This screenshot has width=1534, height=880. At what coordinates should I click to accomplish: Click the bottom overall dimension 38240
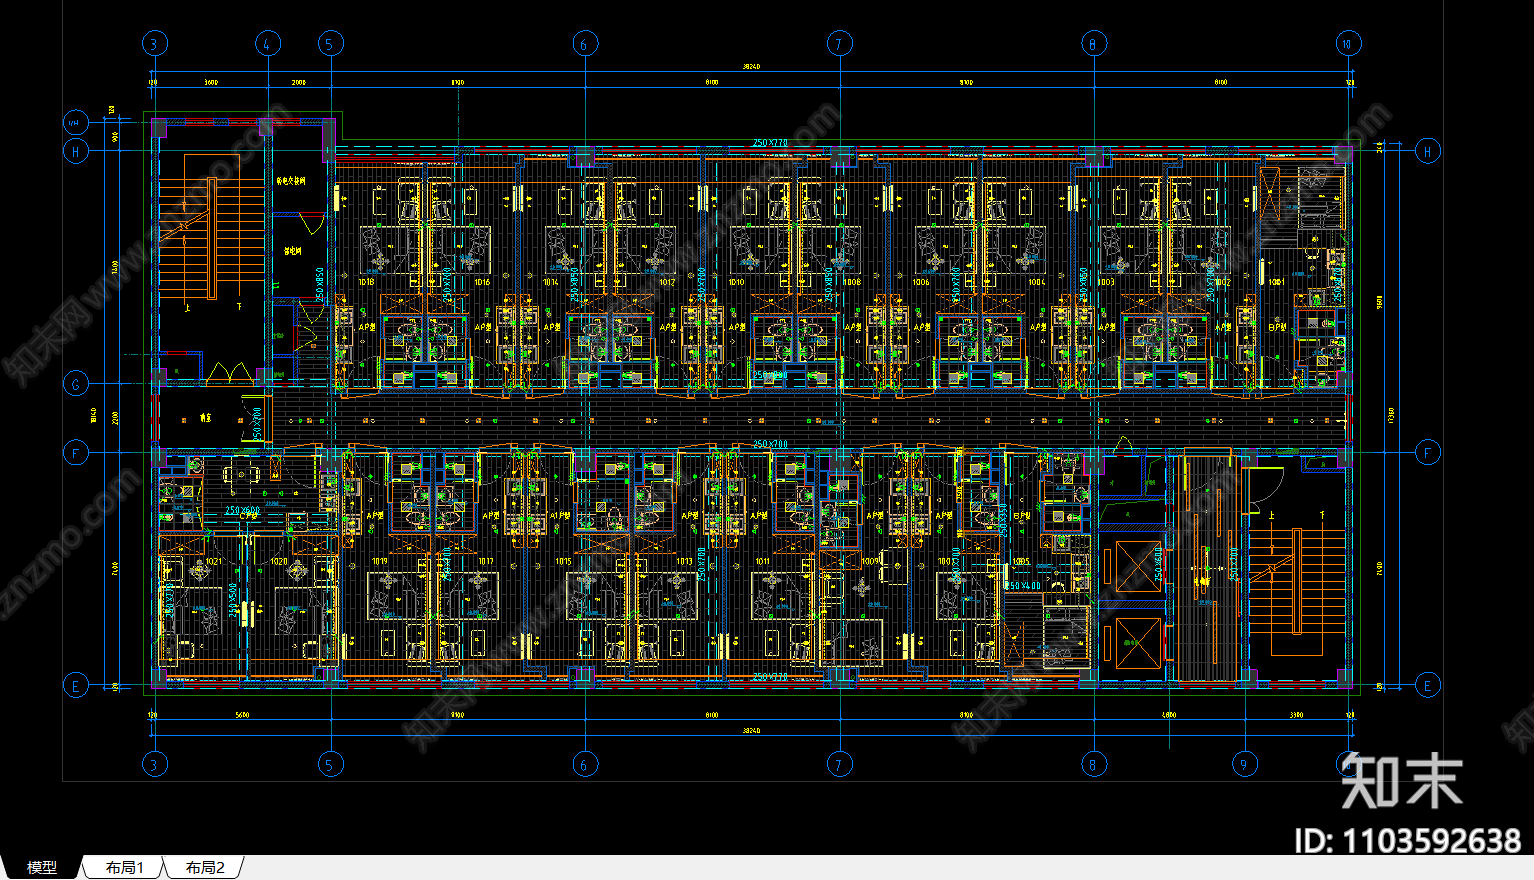point(751,731)
